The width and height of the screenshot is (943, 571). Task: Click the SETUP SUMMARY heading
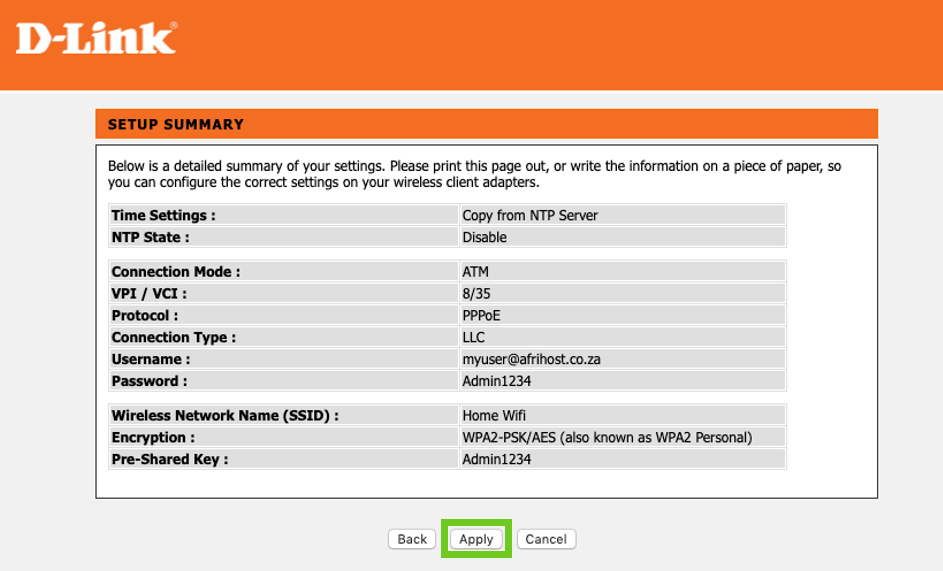[176, 125]
